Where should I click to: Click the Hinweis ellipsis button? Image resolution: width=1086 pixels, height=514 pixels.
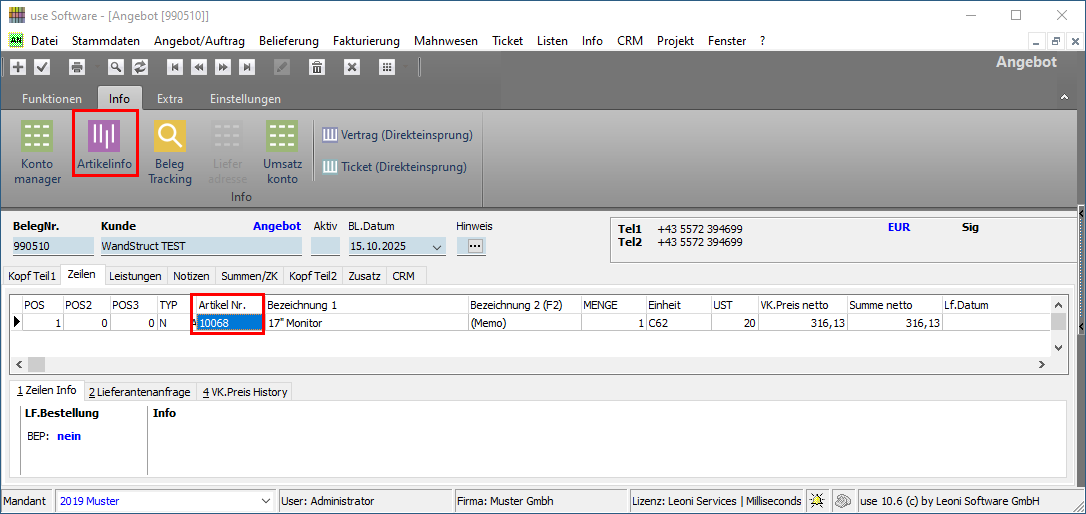click(x=475, y=246)
